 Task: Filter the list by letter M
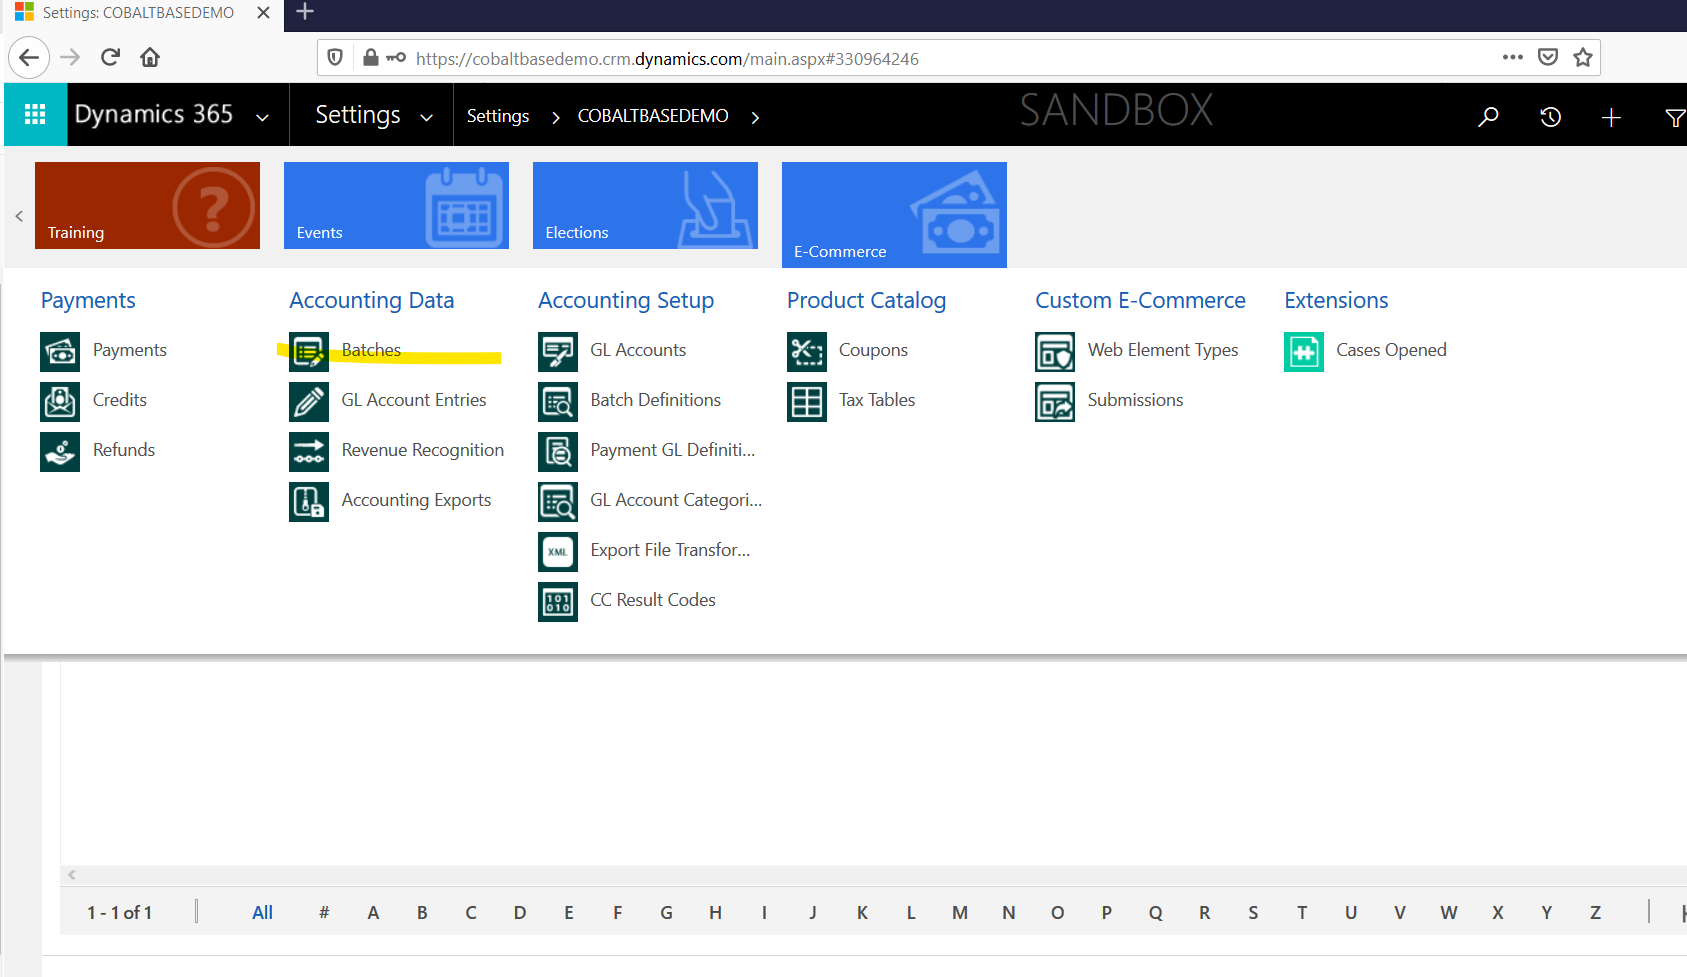[960, 912]
